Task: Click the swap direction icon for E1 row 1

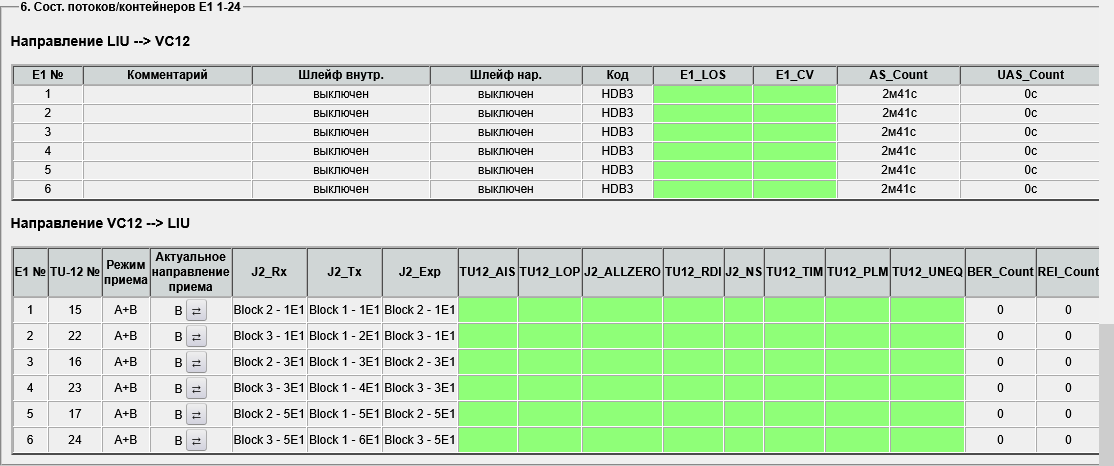Action: point(196,310)
